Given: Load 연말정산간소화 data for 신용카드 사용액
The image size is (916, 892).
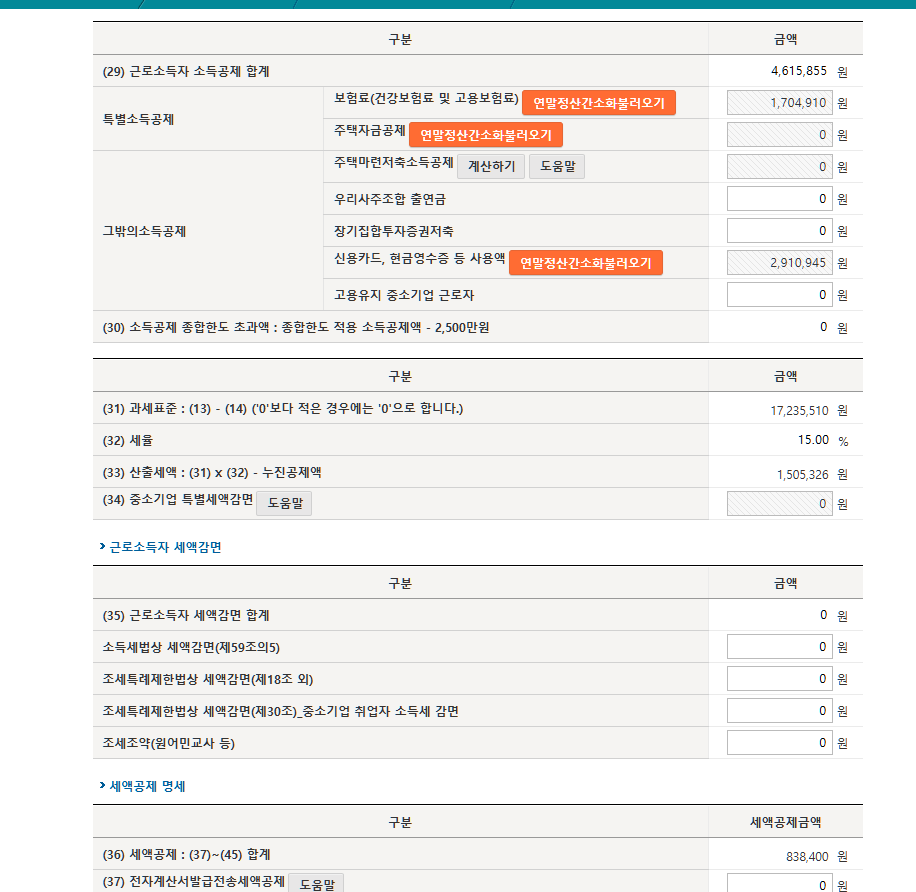Looking at the screenshot, I should (x=585, y=263).
